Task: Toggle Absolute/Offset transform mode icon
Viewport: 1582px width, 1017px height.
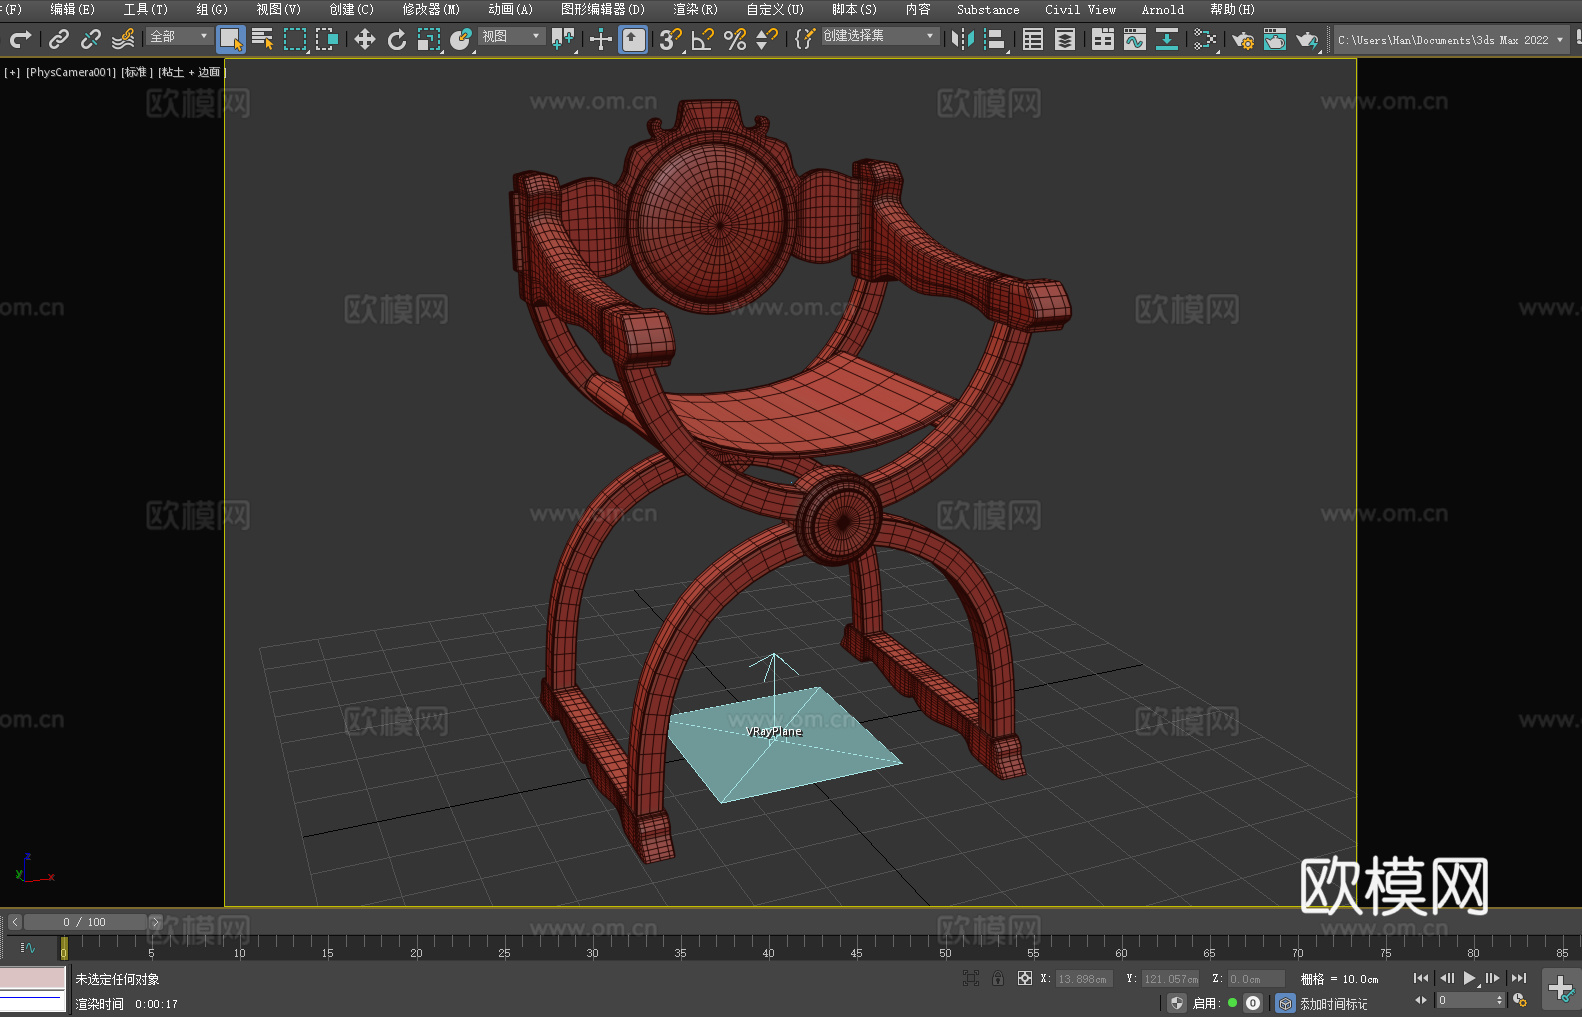Action: 1025,978
